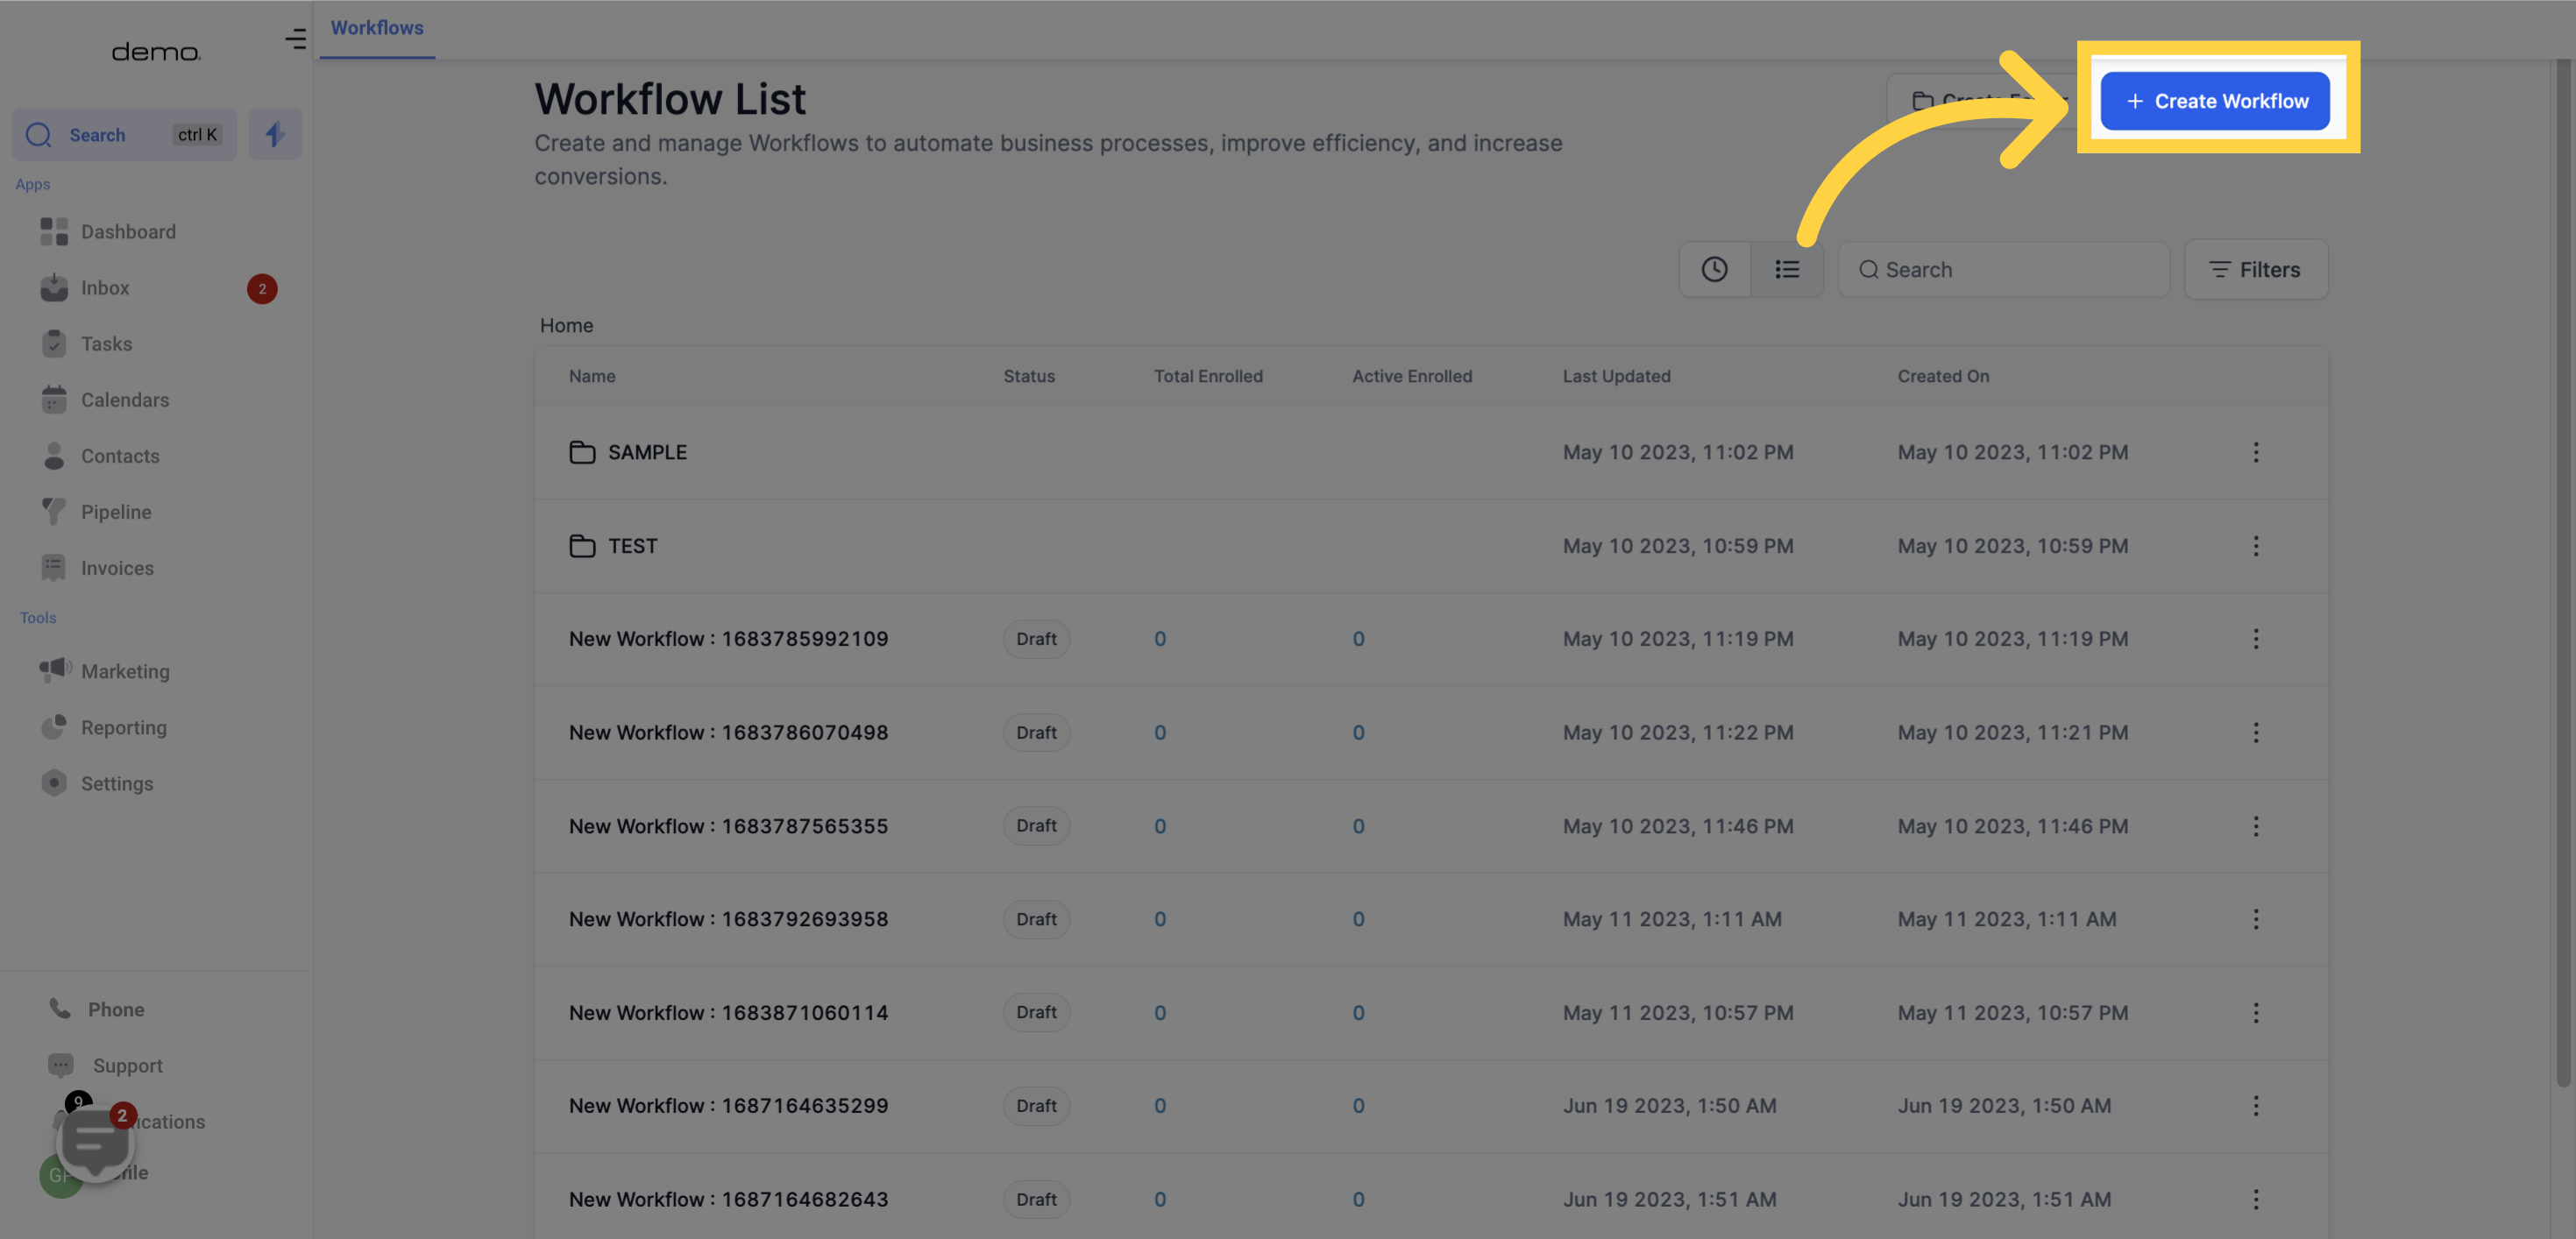Screen dimensions: 2576x1239
Task: Open Tasks in the sidebar
Action: [106, 344]
